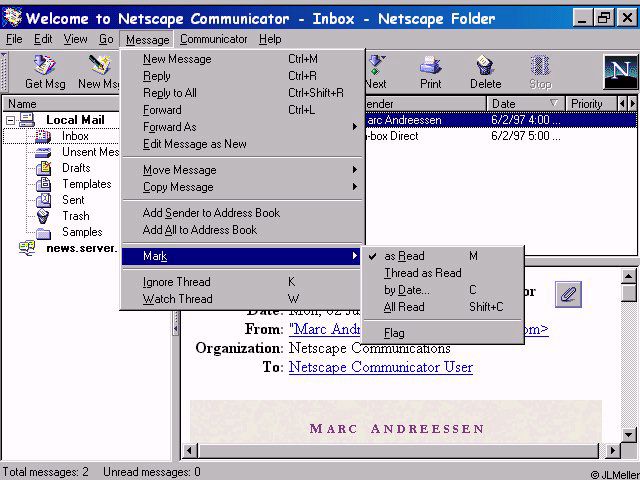The width and height of the screenshot is (640, 480).
Task: Choose Reply to All
Action: (242, 93)
